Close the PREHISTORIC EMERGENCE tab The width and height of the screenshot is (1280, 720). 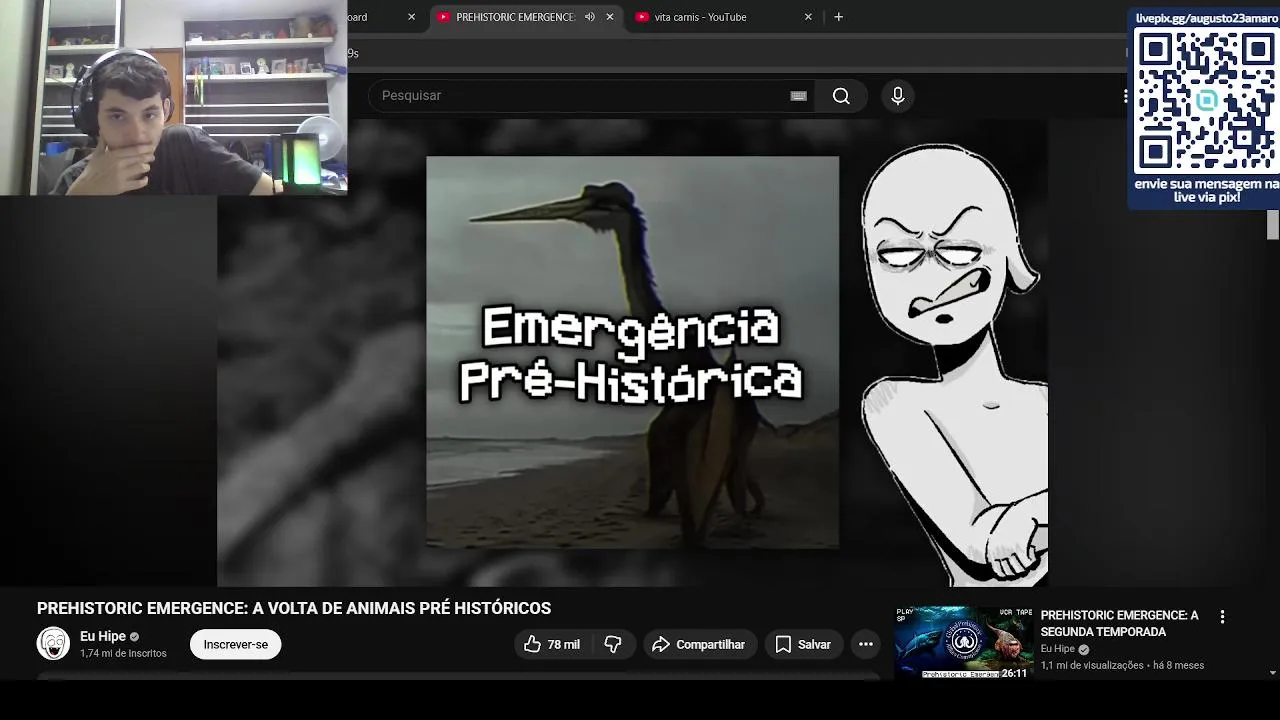(x=610, y=17)
